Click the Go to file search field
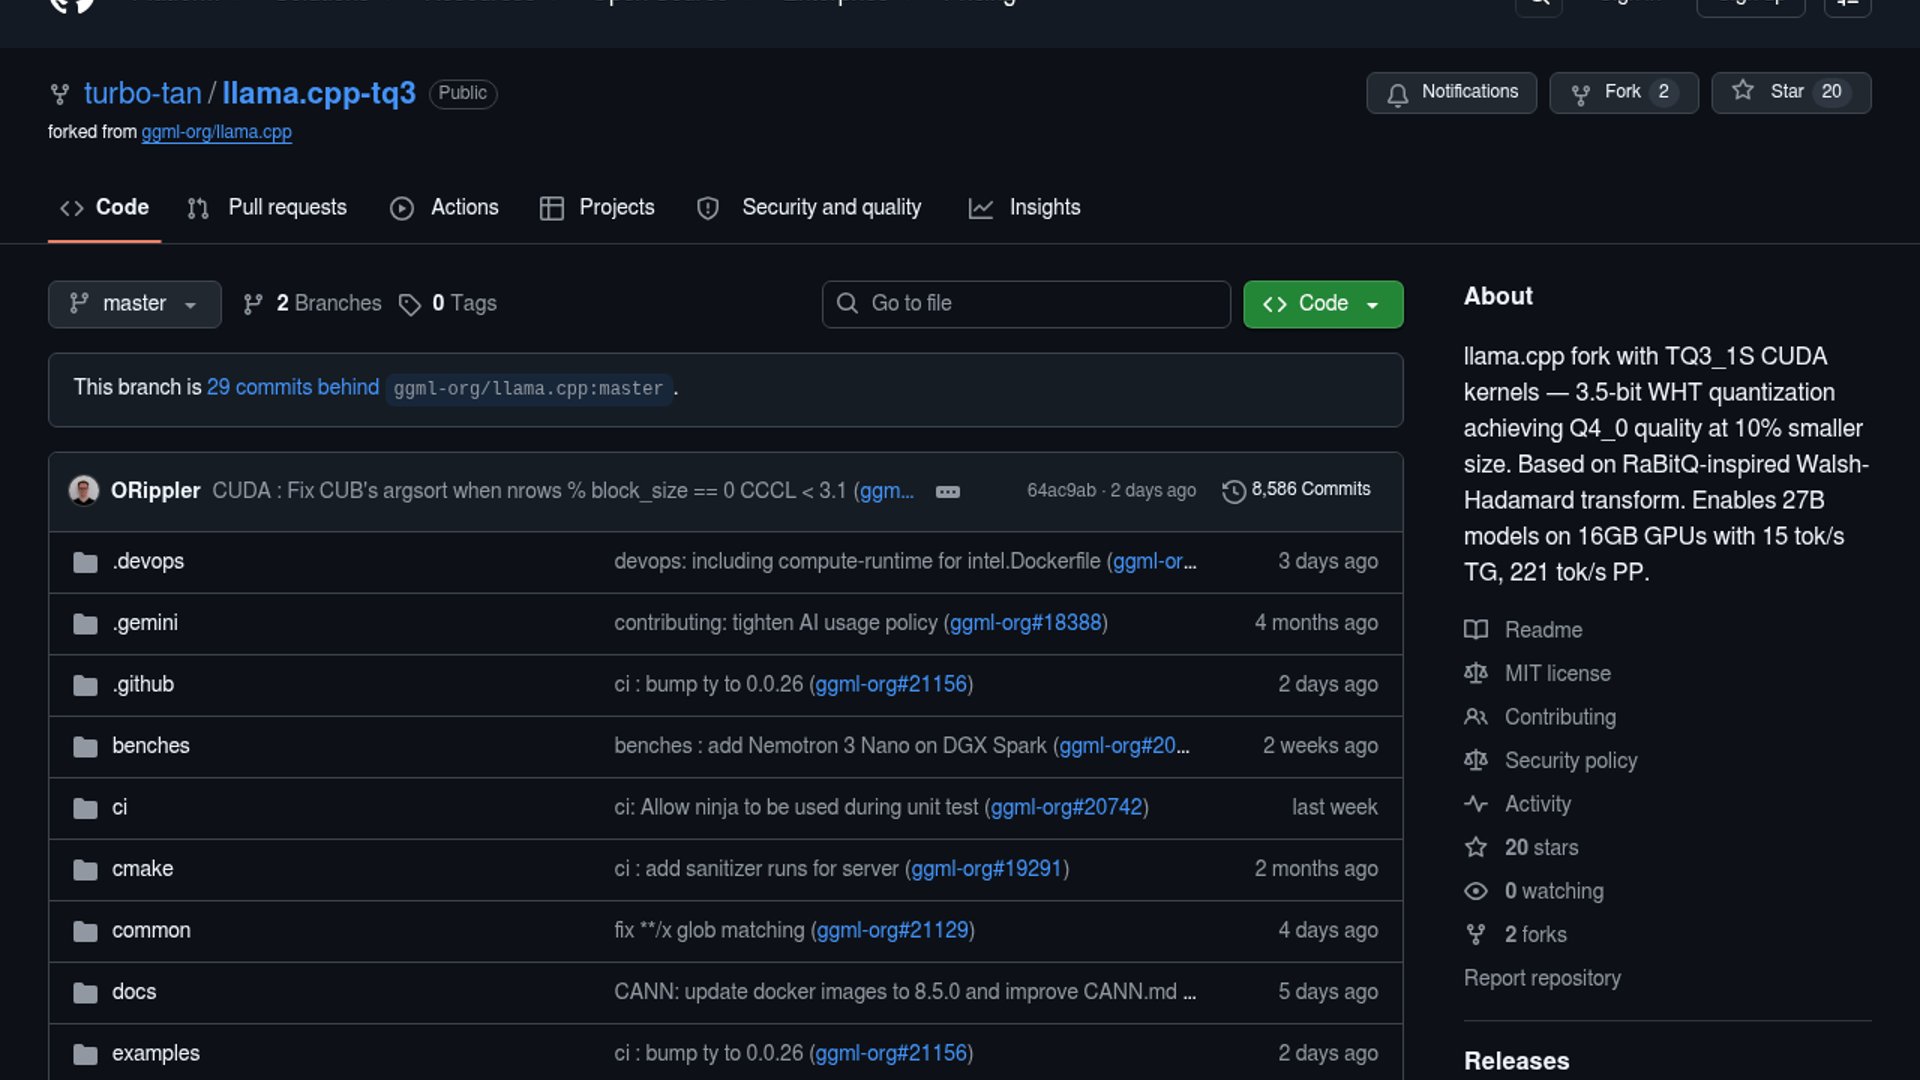 (1026, 304)
